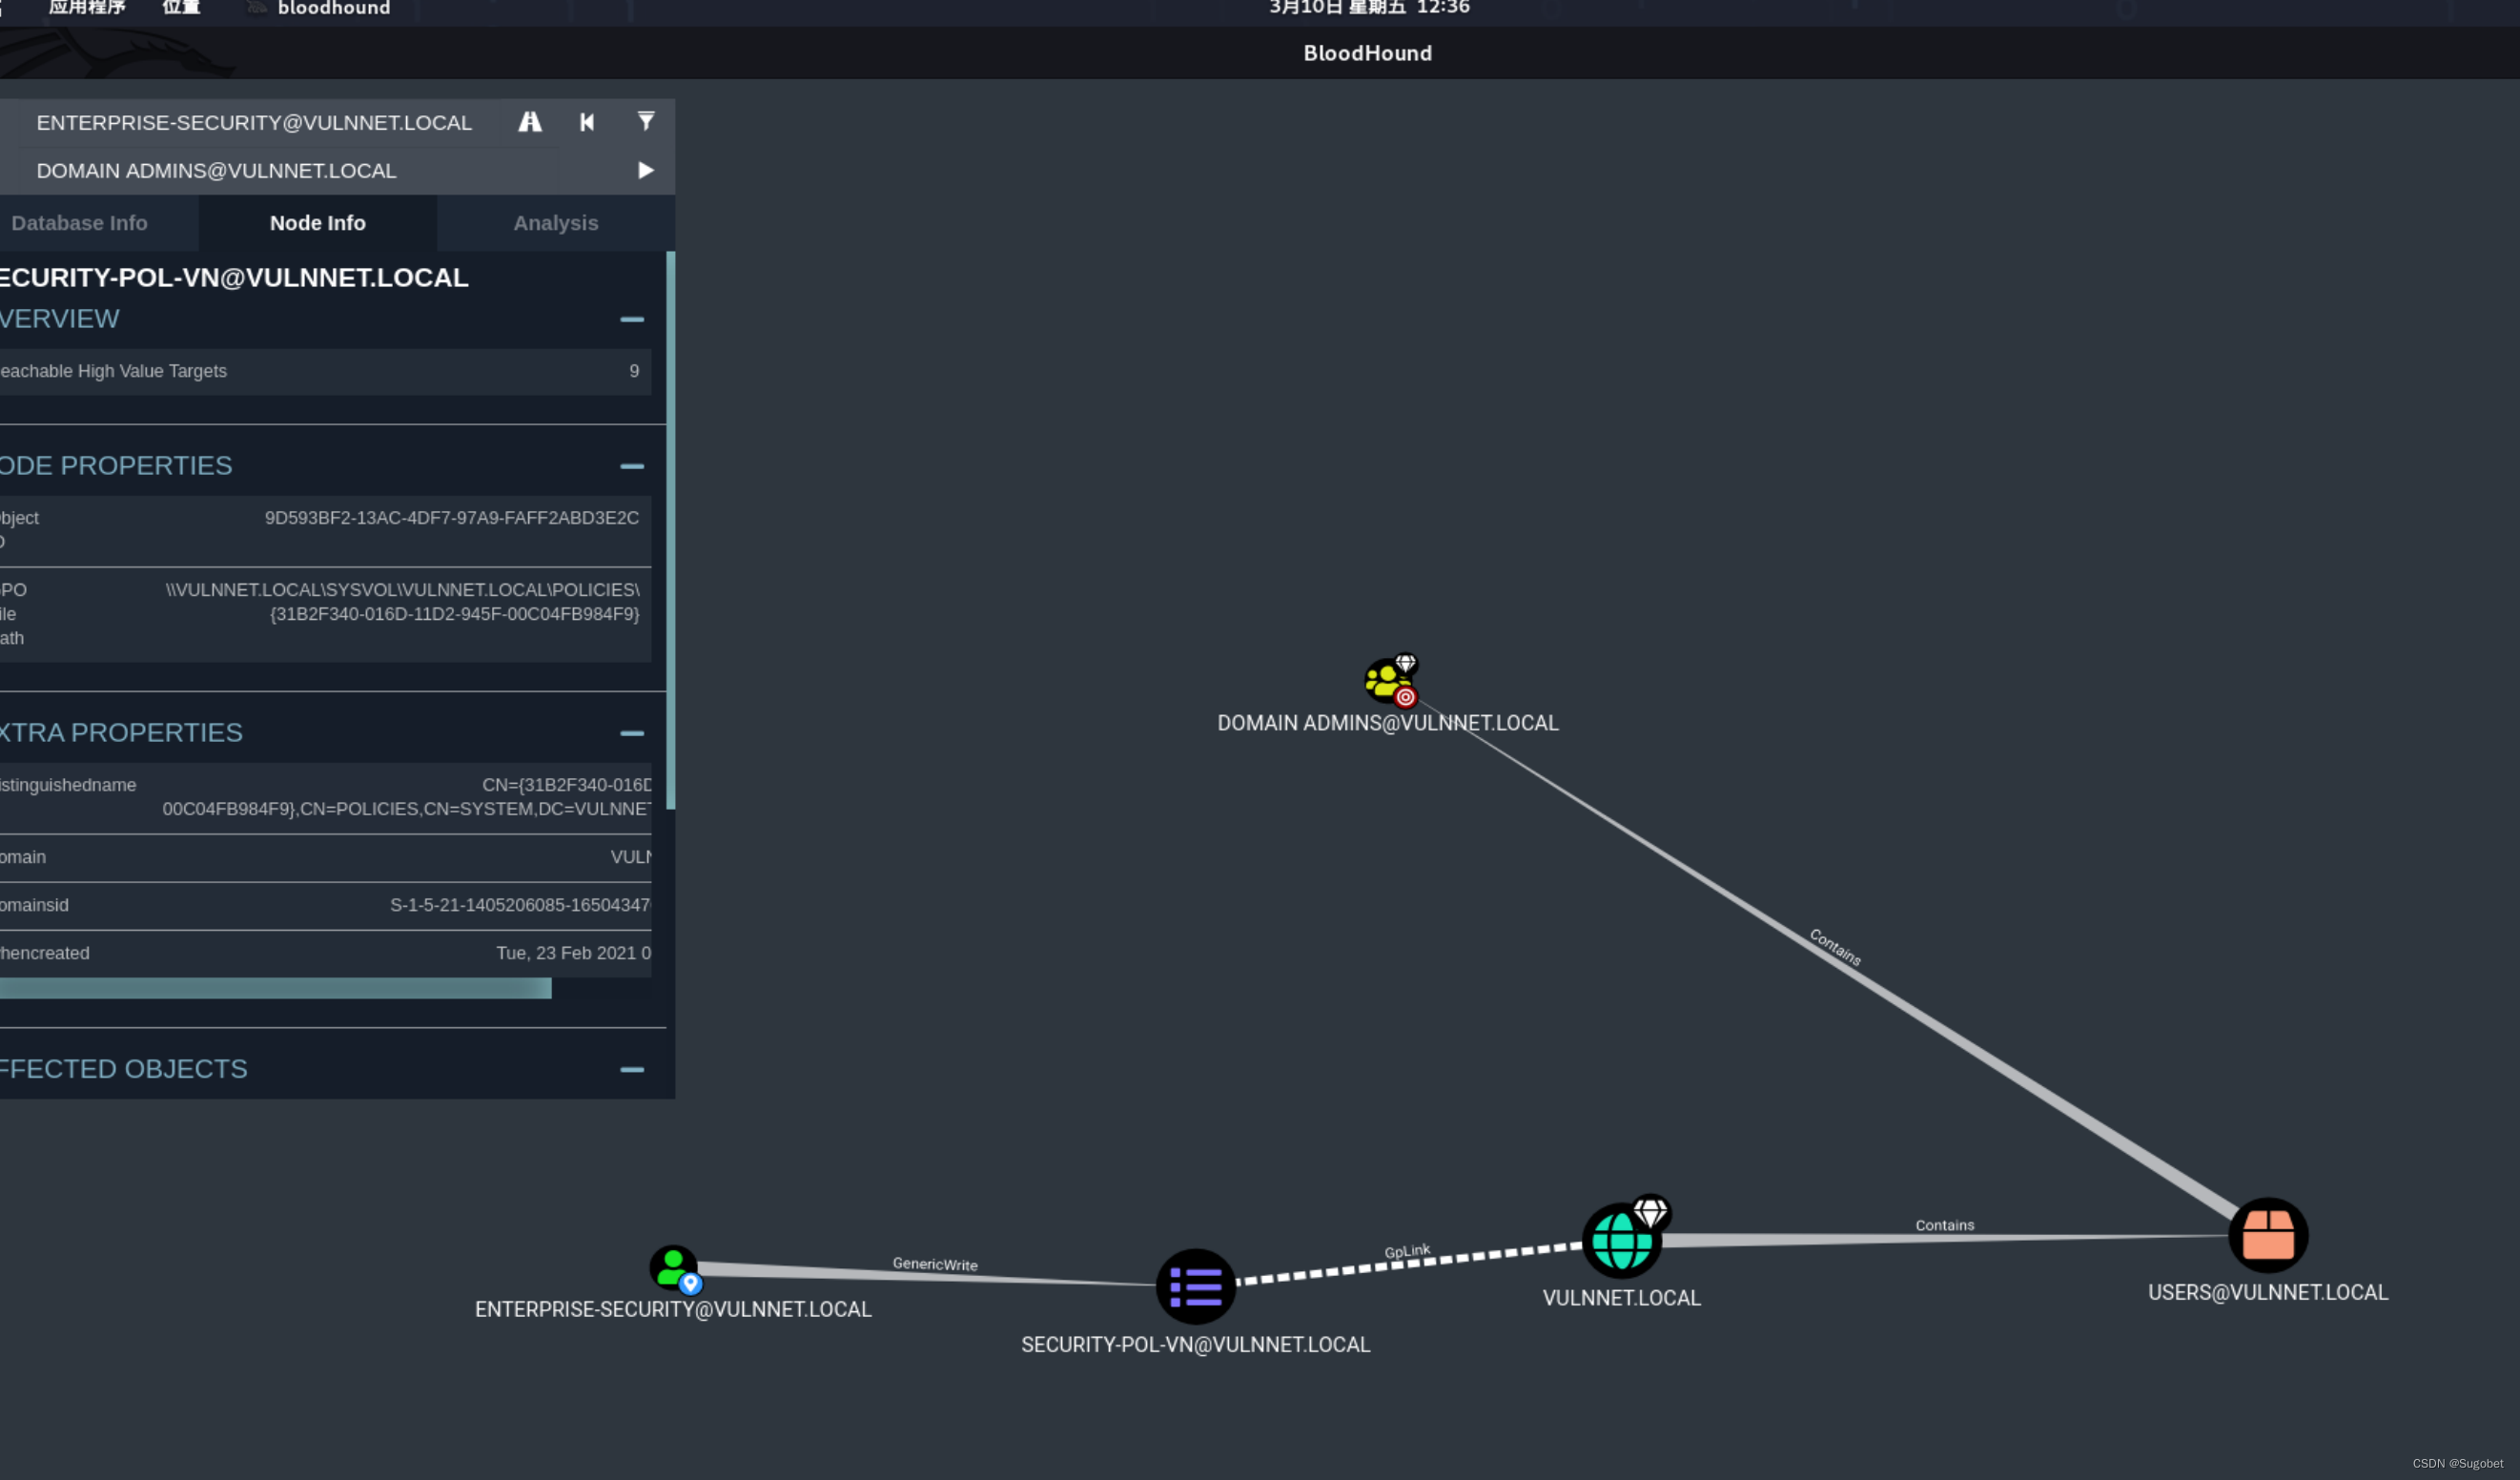This screenshot has height=1480, width=2520.
Task: Select the USERS container box node
Action: coord(2268,1235)
